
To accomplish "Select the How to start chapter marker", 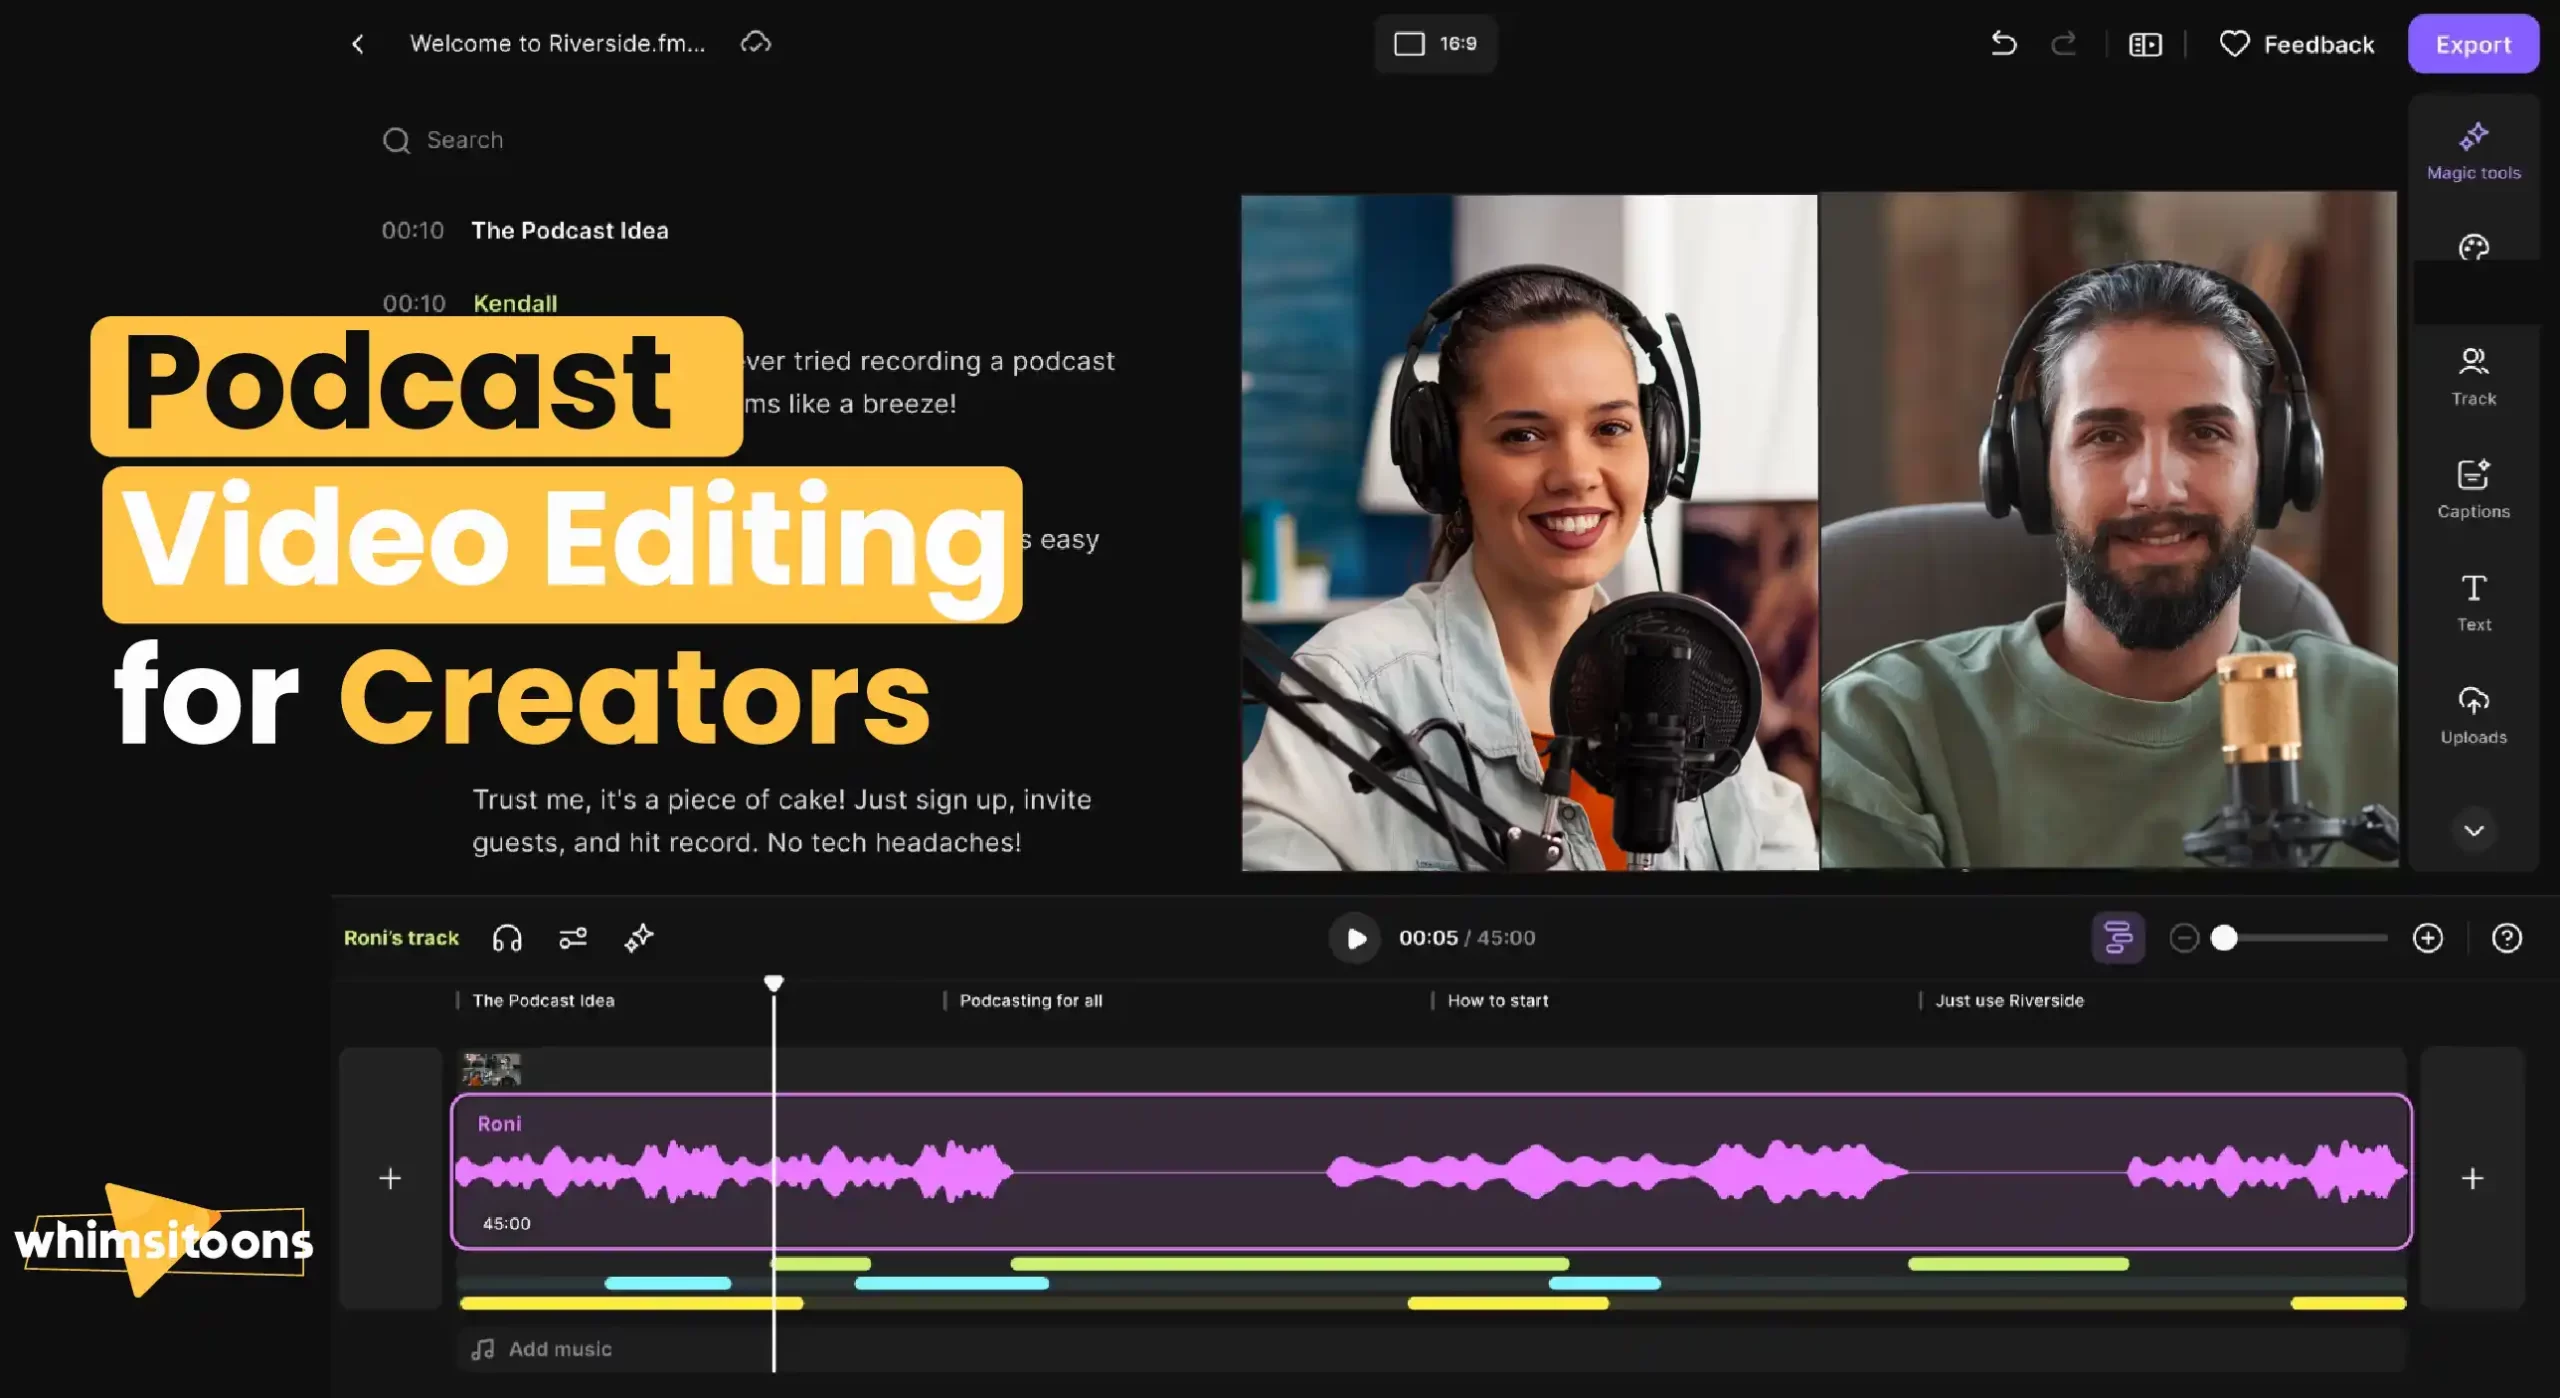I will pyautogui.click(x=1496, y=1000).
